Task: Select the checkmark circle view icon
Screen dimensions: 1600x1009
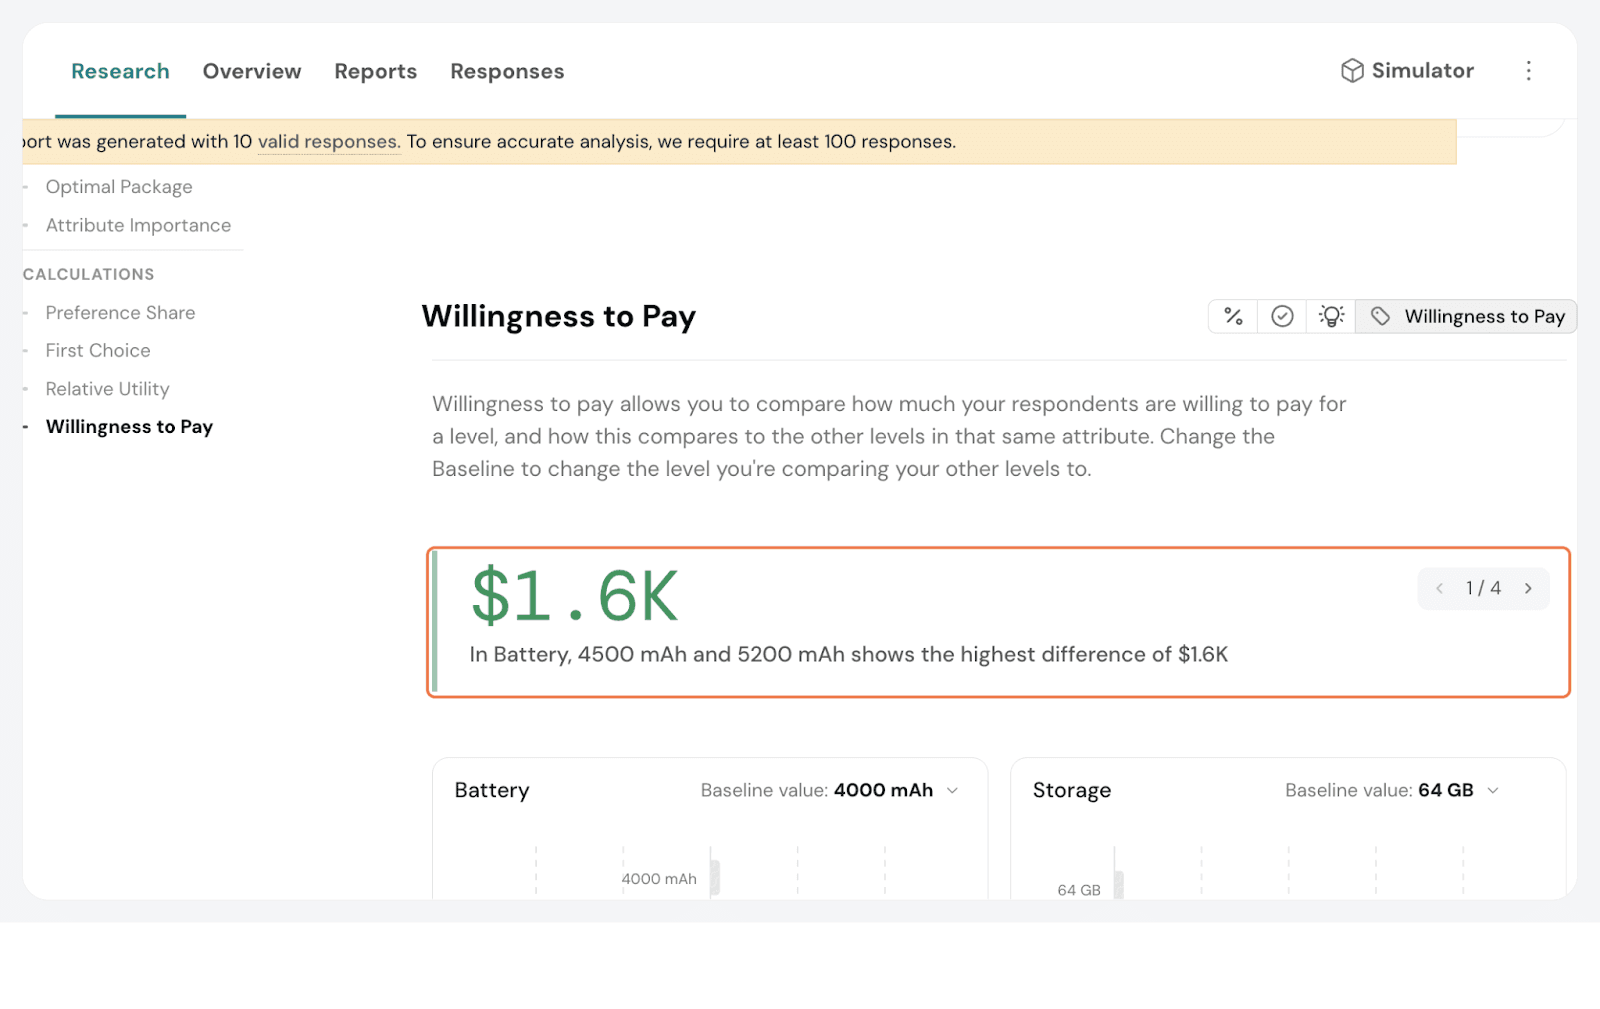Action: coord(1282,317)
